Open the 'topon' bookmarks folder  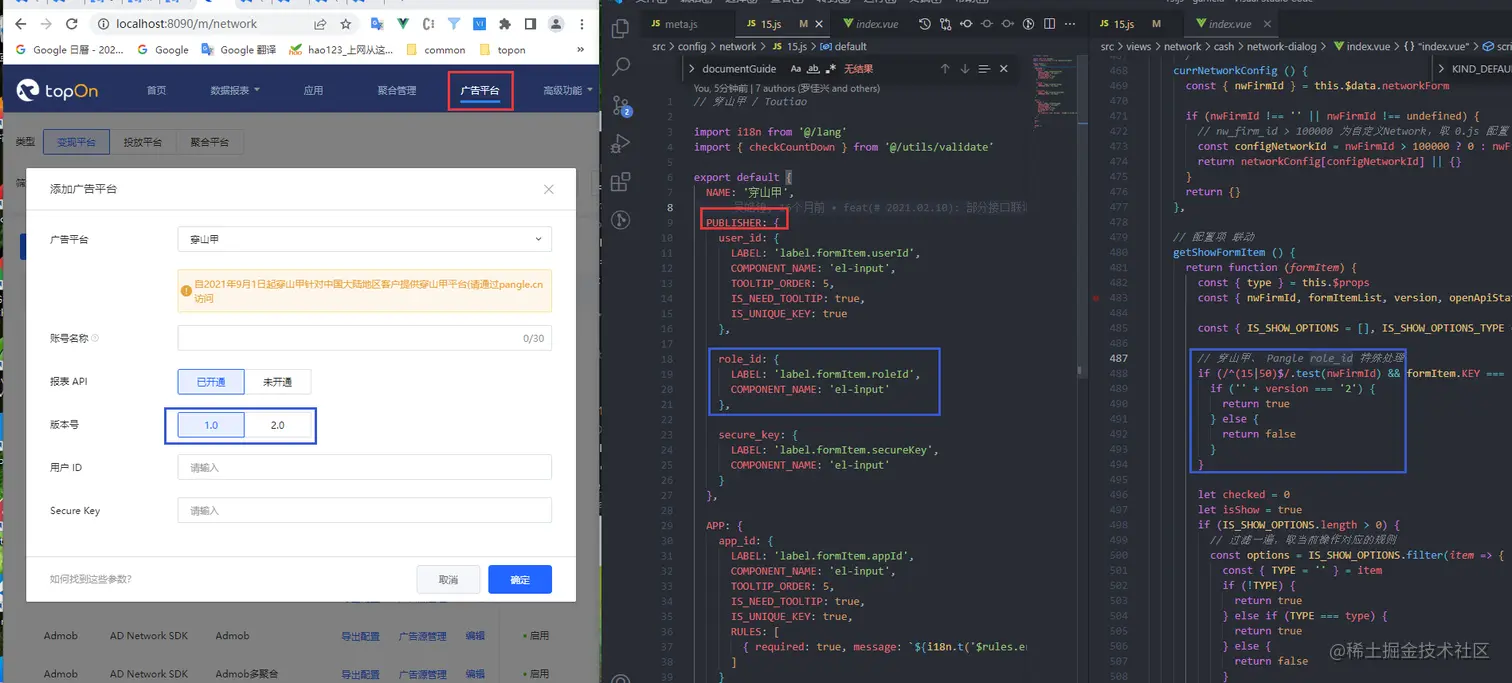503,49
